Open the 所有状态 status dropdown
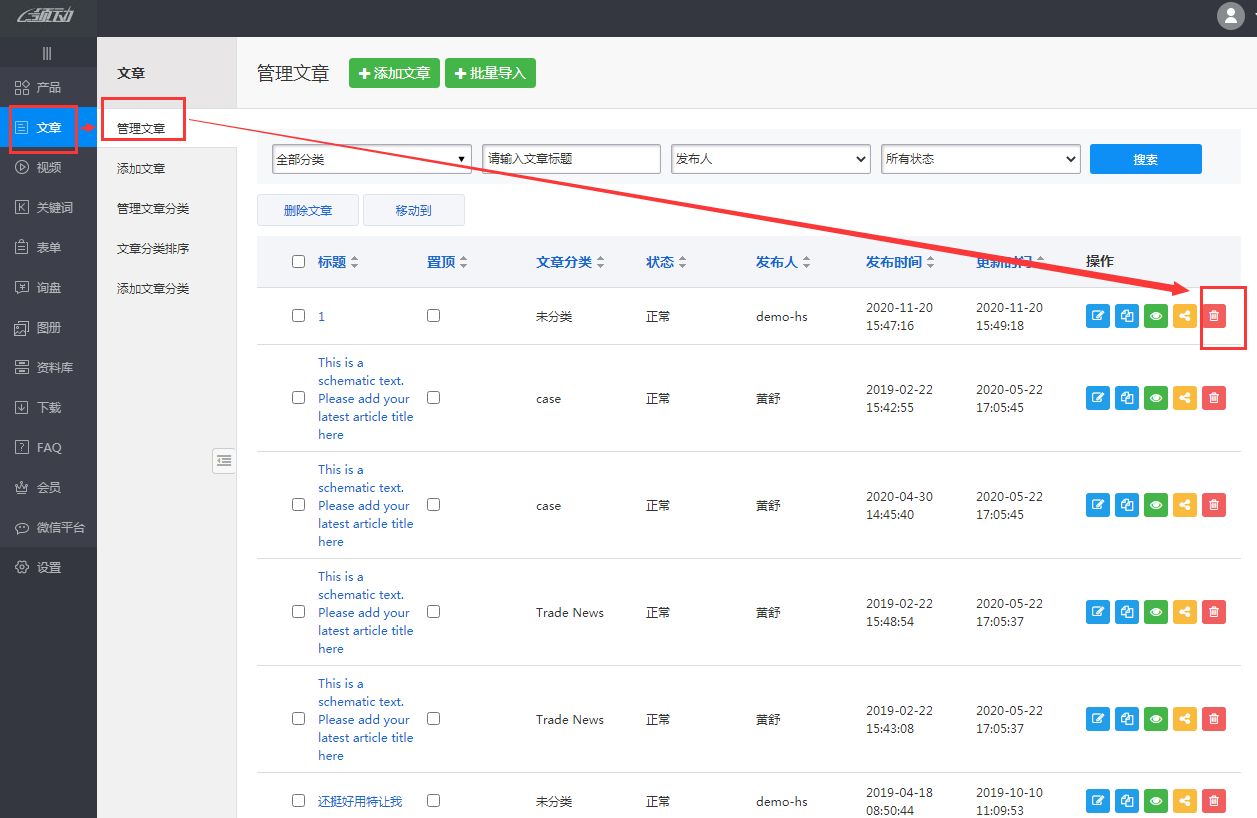This screenshot has height=818, width=1257. coord(980,158)
